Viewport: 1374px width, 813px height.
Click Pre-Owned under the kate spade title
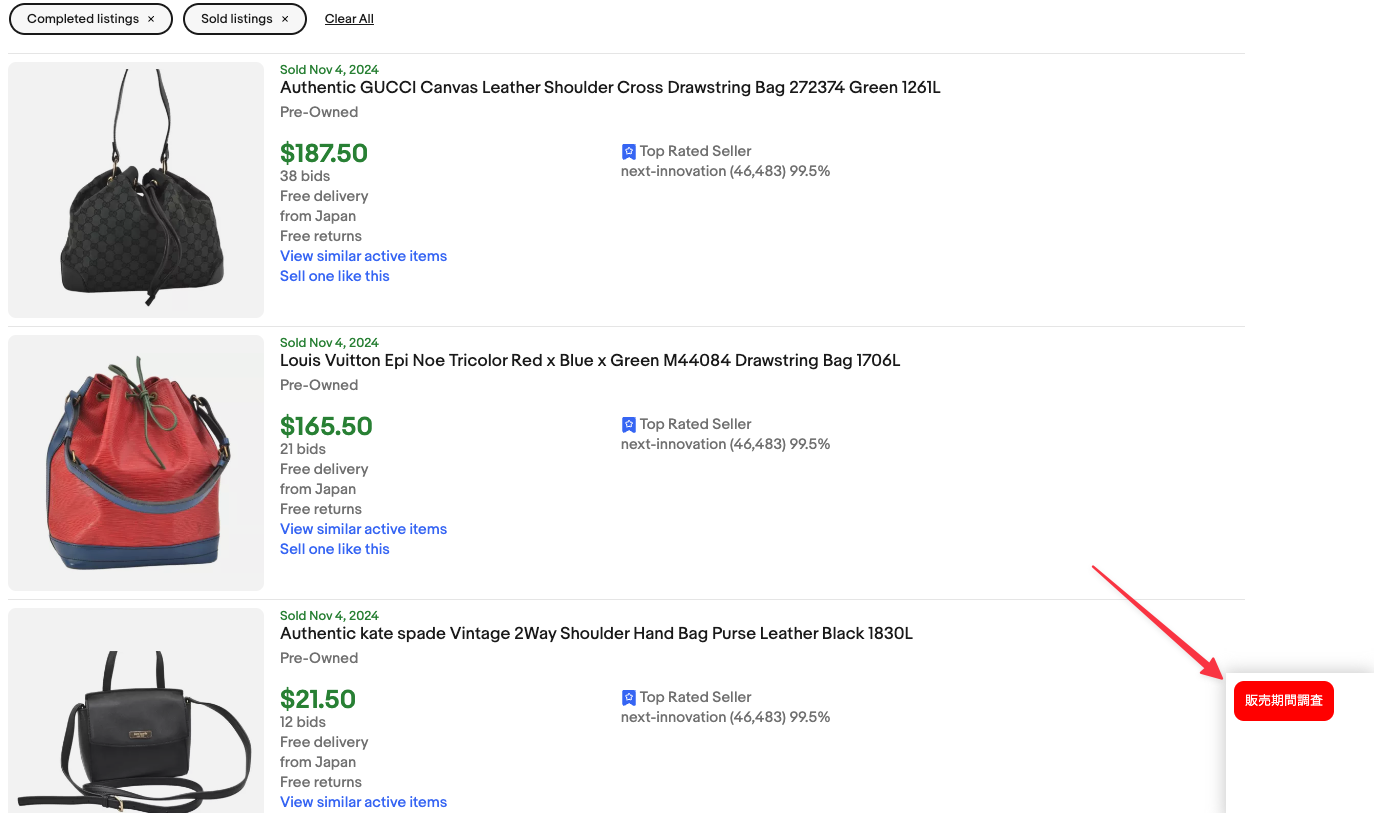[x=319, y=658]
